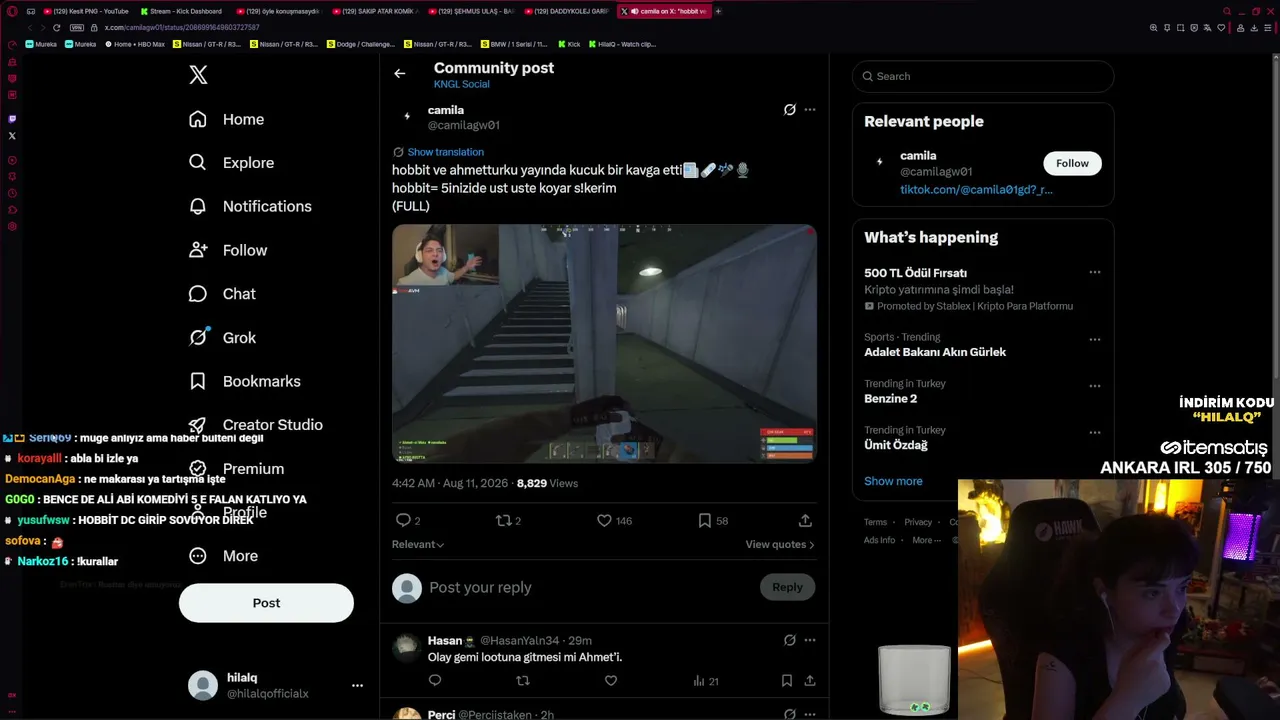This screenshot has width=1280, height=720.
Task: Open the Twitch icon in Opera's sidebar
Action: [12, 118]
